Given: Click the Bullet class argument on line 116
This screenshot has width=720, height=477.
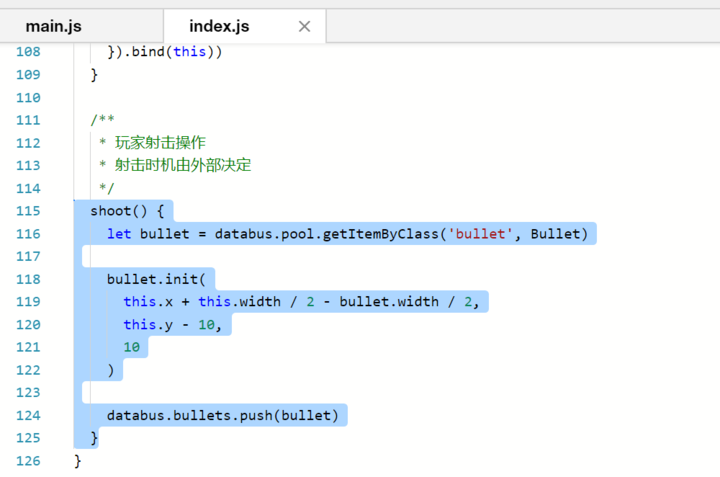Looking at the screenshot, I should tap(556, 234).
